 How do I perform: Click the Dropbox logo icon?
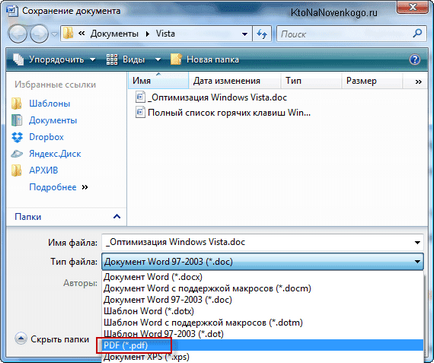(17, 137)
